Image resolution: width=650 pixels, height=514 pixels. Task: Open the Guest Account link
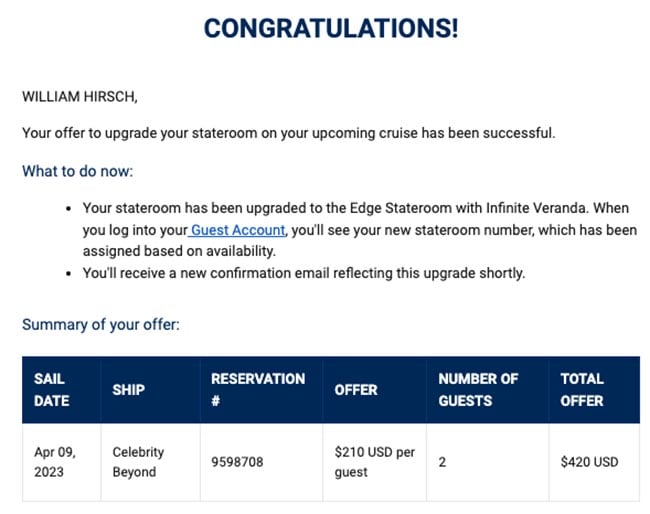pos(238,230)
